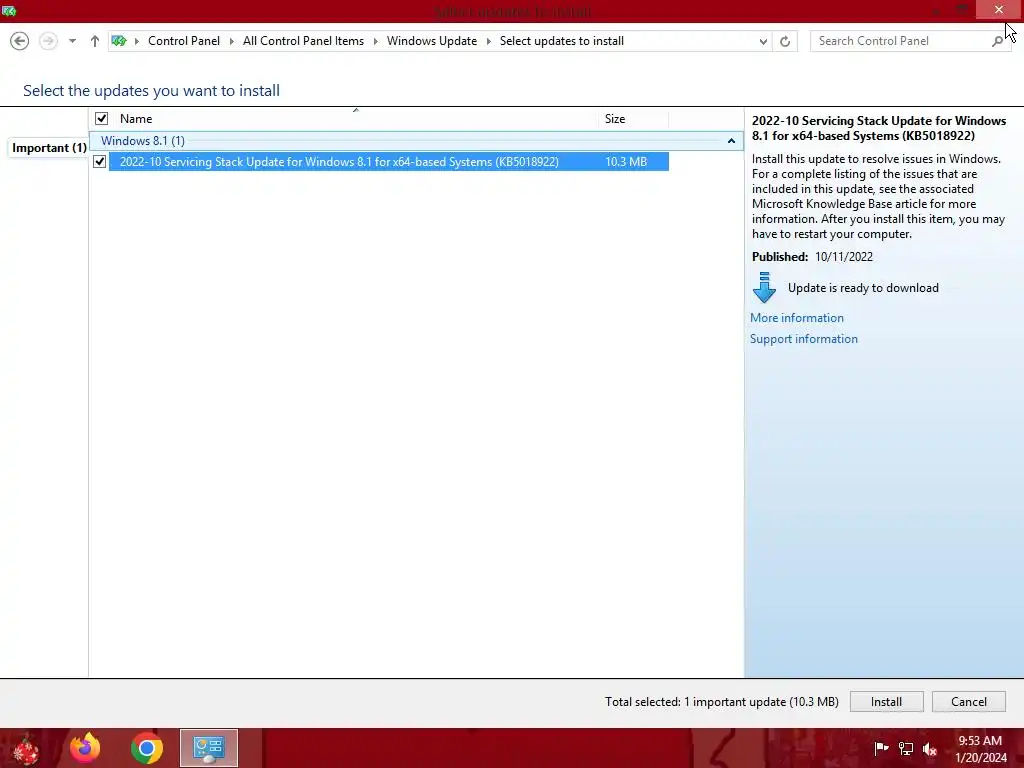This screenshot has height=768, width=1024.
Task: Close the window with the X button
Action: 999,9
